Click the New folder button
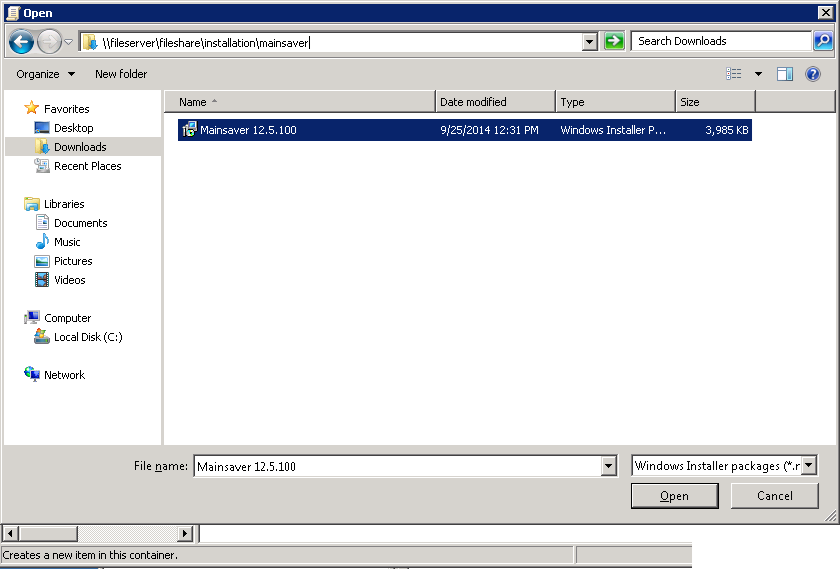 [x=121, y=74]
